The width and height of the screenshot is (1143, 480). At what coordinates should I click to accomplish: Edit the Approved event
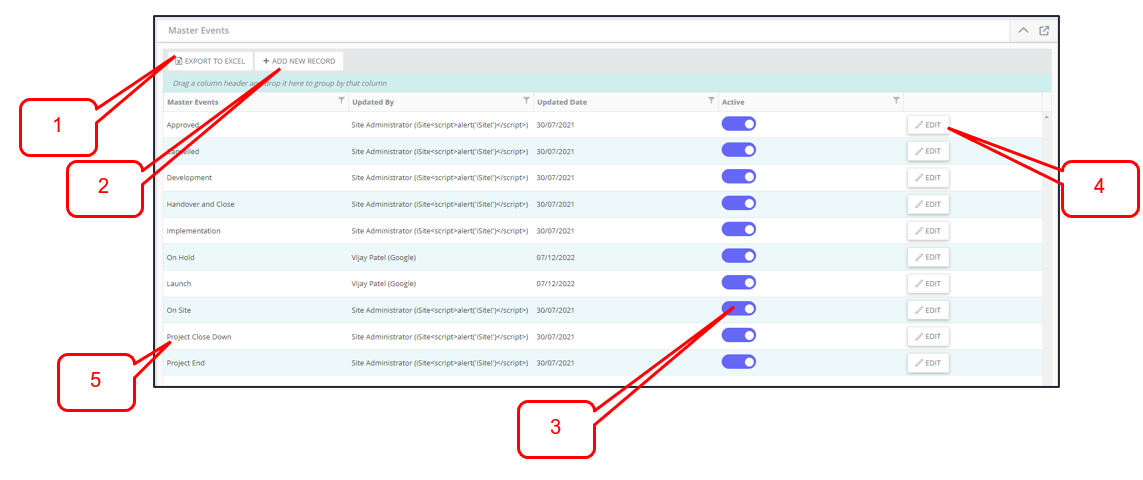point(928,125)
